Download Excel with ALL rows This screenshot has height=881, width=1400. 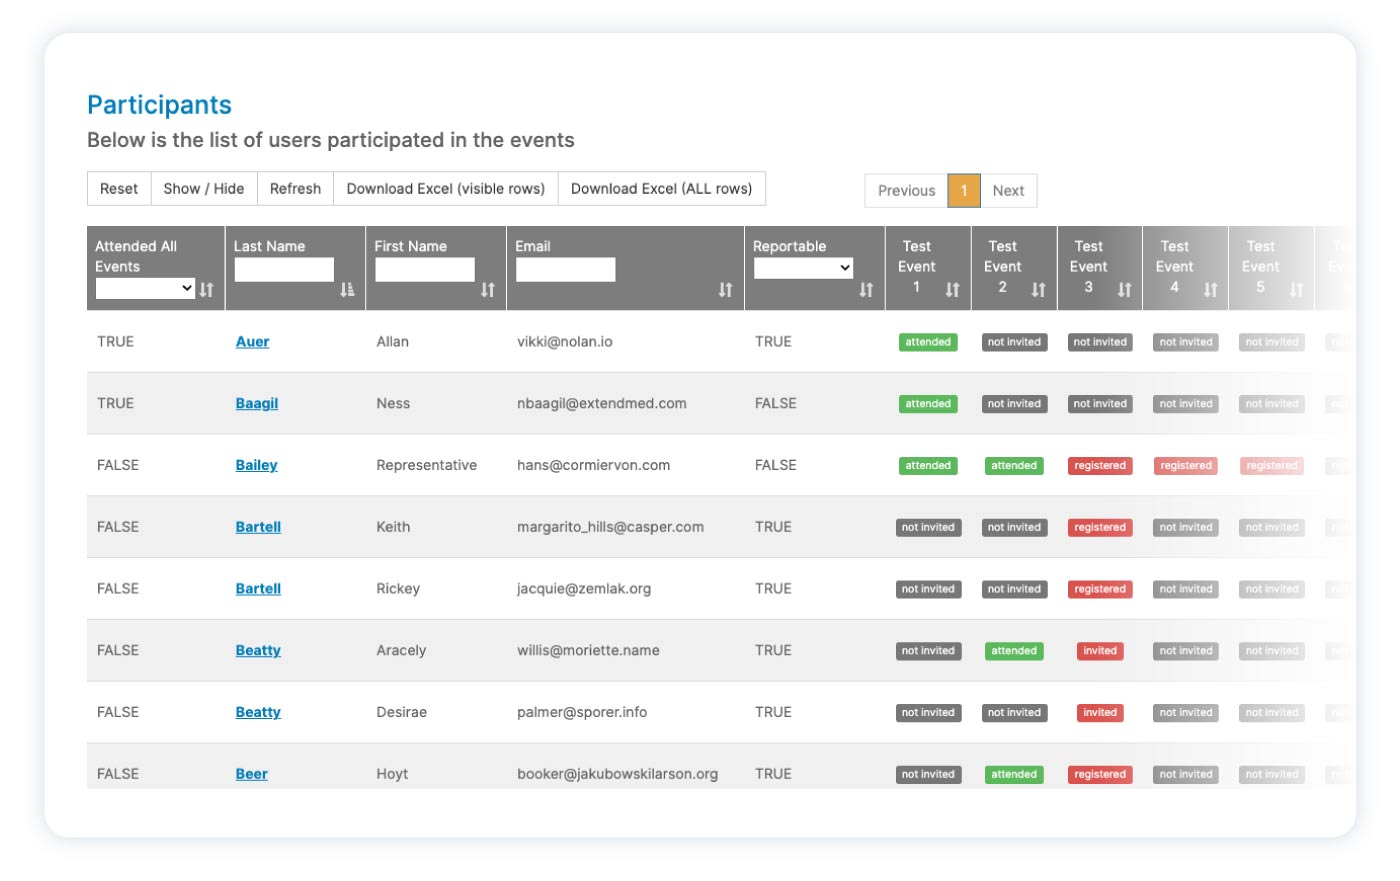661,189
